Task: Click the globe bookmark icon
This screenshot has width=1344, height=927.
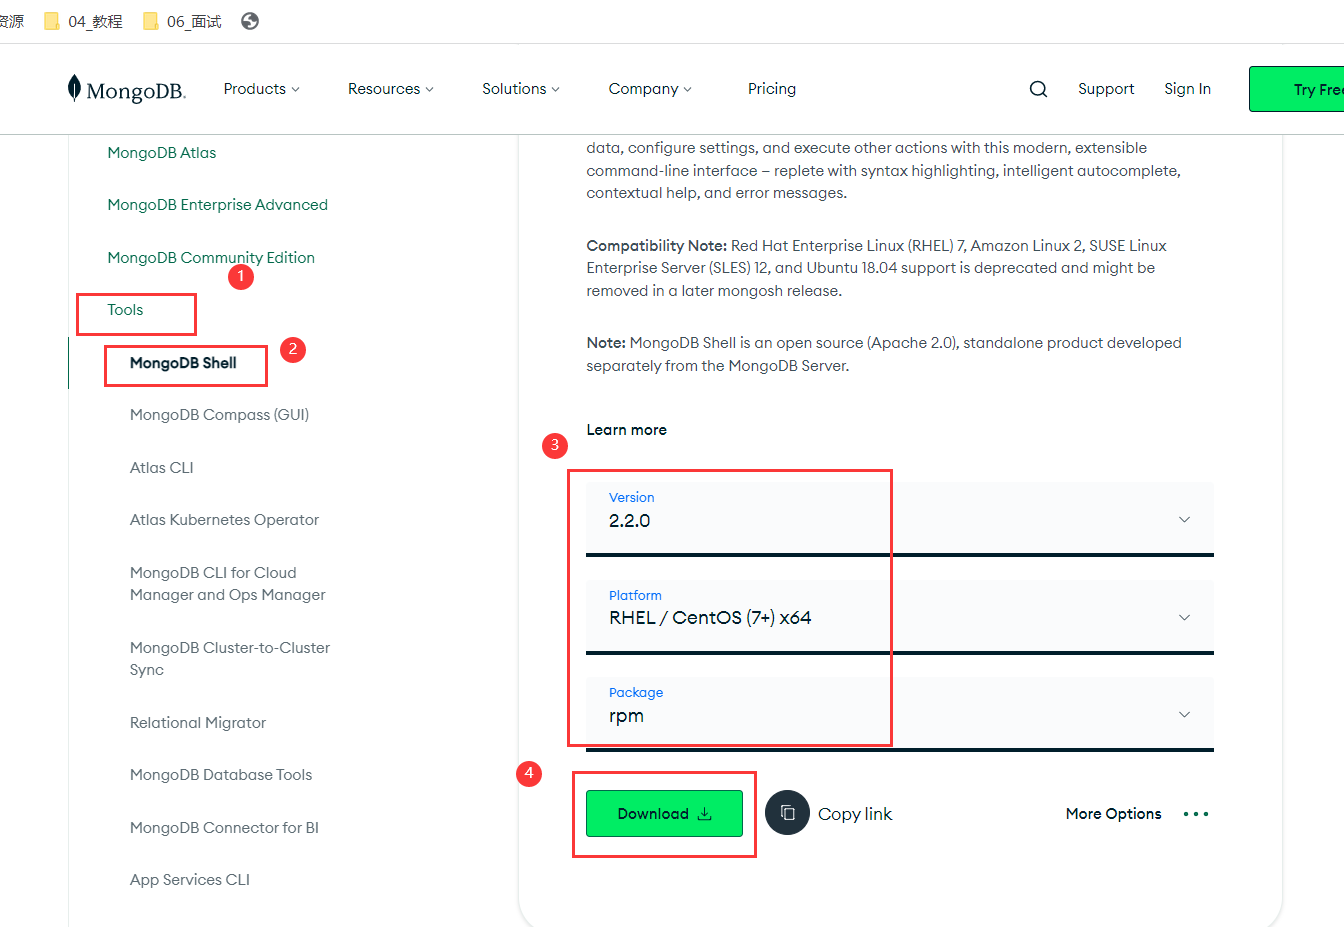Action: [x=250, y=21]
